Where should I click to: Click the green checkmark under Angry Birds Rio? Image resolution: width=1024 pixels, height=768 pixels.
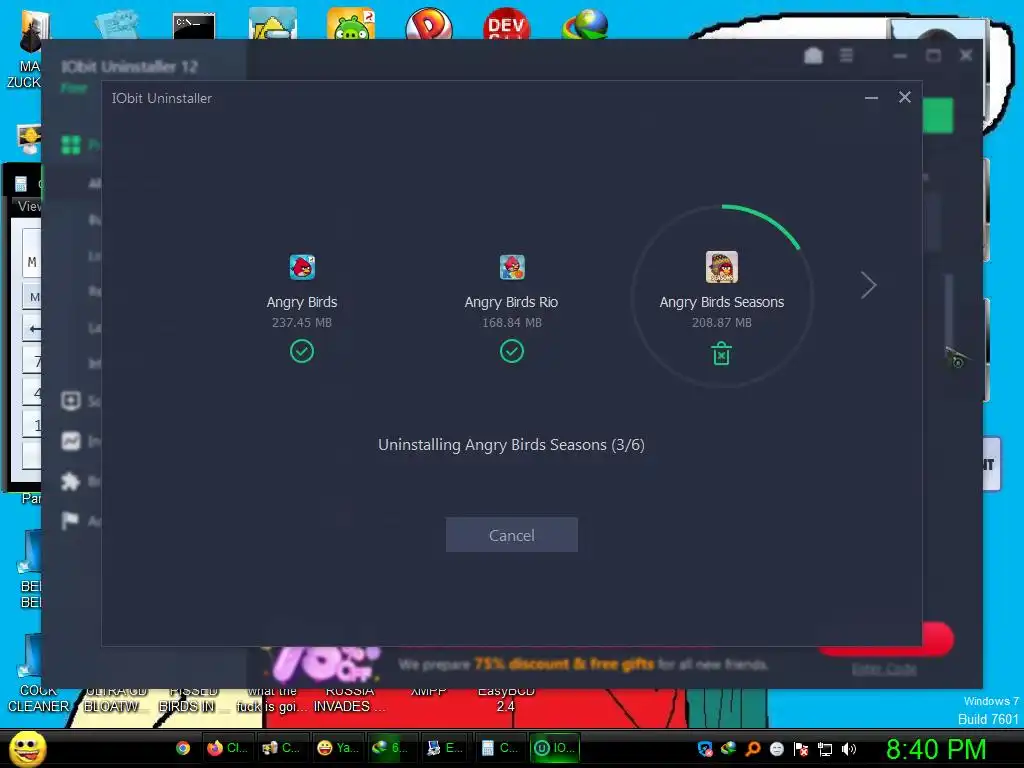512,351
